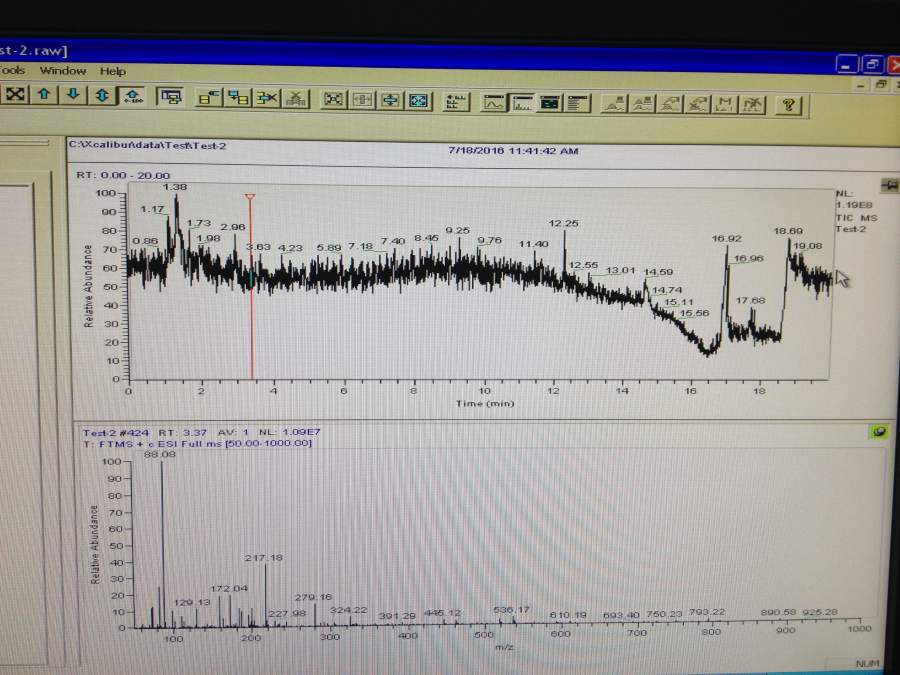This screenshot has width=900, height=675.
Task: Click the Time (min) axis label
Action: [485, 404]
